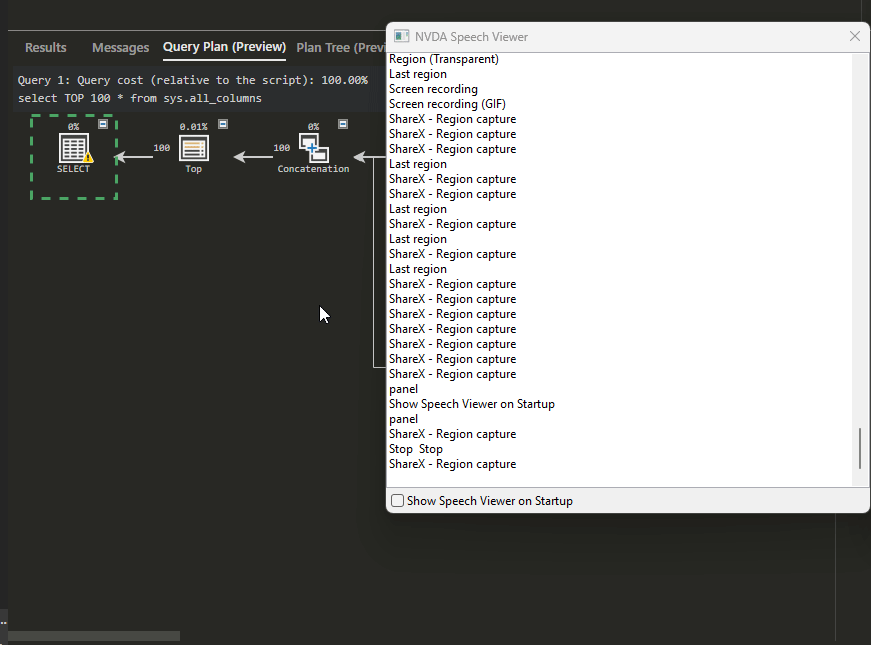Click the Stop Stop line in Speech Viewer
Viewport: 871px width, 645px height.
pos(415,448)
